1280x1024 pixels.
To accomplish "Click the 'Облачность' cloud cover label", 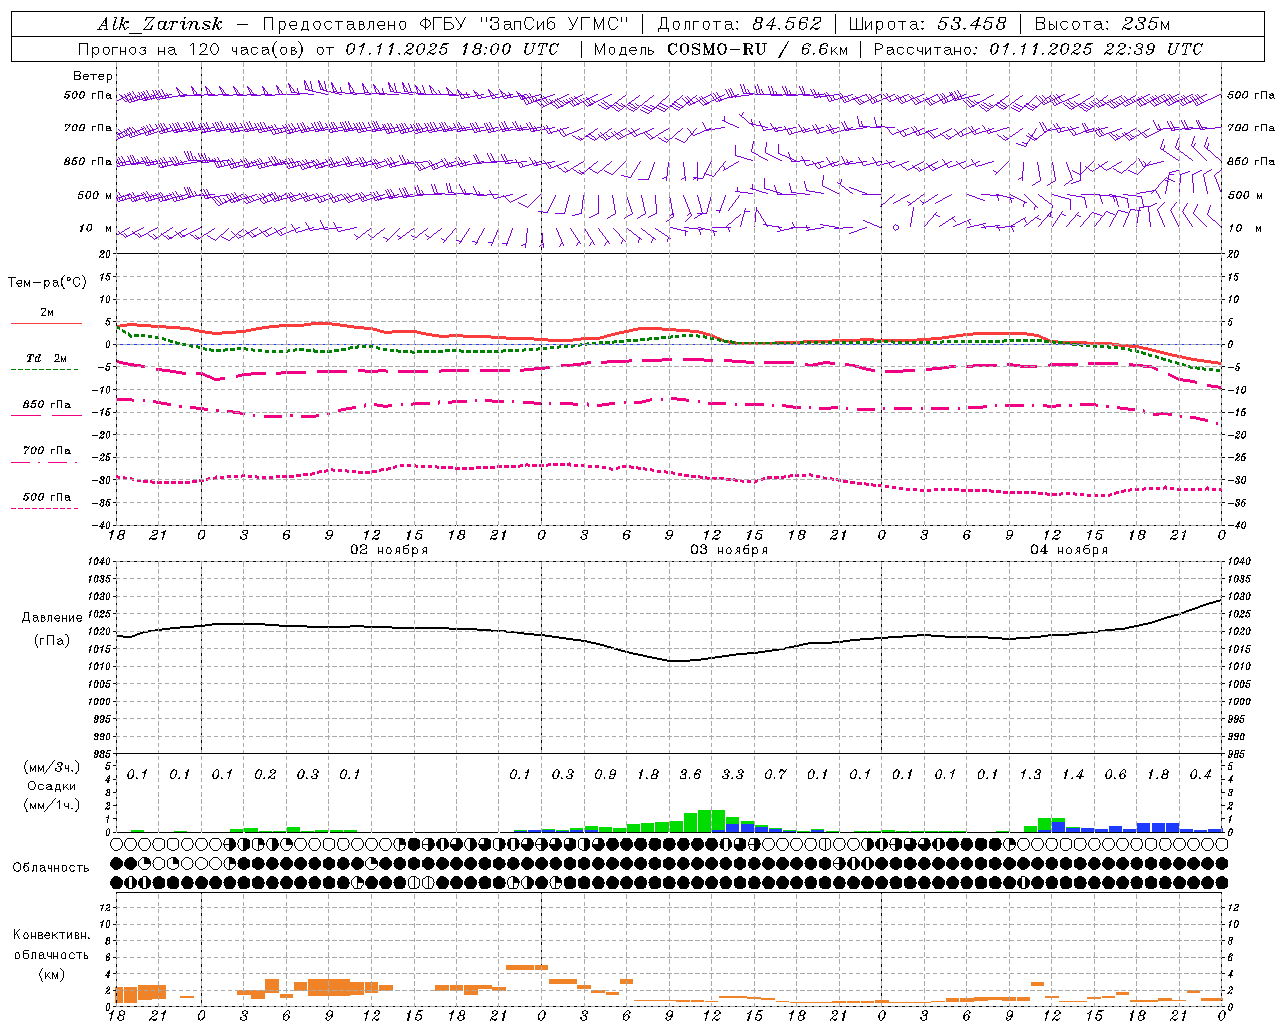I will tap(51, 868).
